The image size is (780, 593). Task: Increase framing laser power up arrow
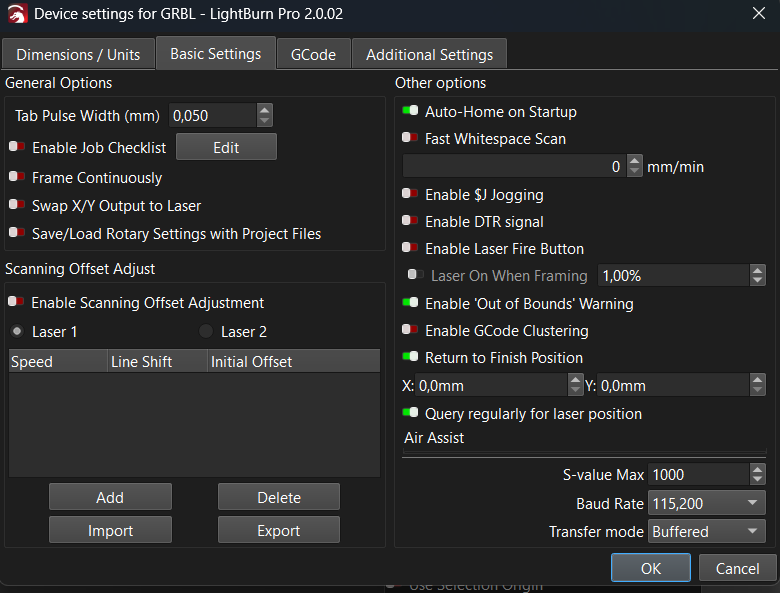(x=758, y=270)
